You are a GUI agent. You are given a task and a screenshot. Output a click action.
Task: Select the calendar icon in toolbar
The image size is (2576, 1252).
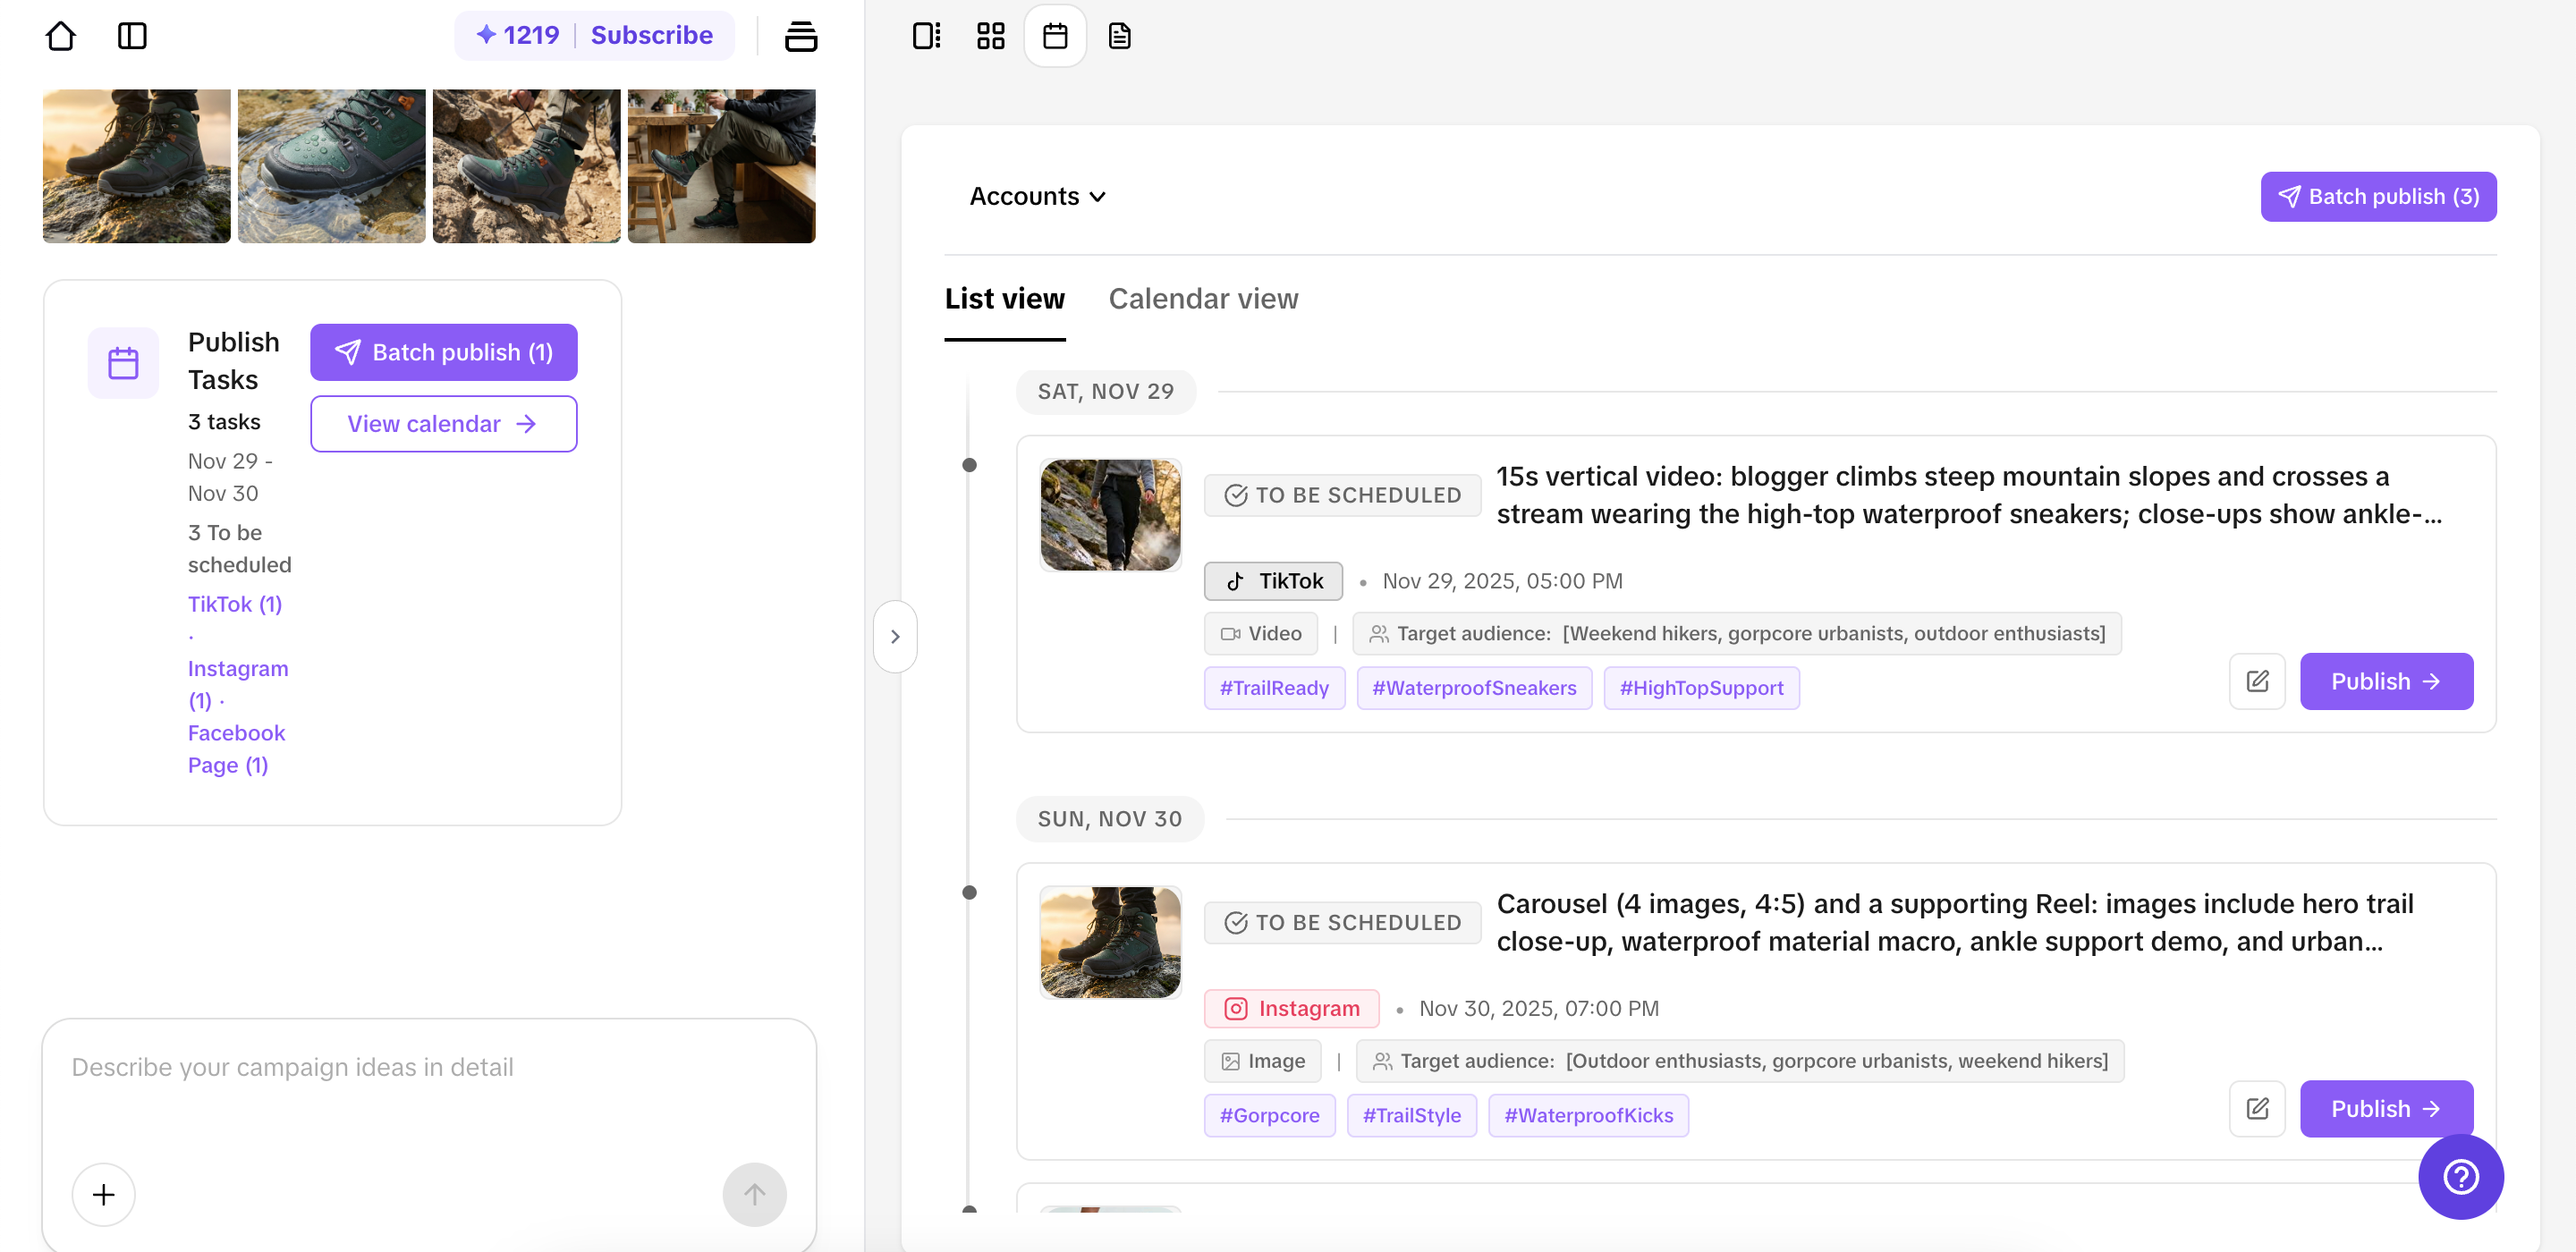(x=1054, y=36)
